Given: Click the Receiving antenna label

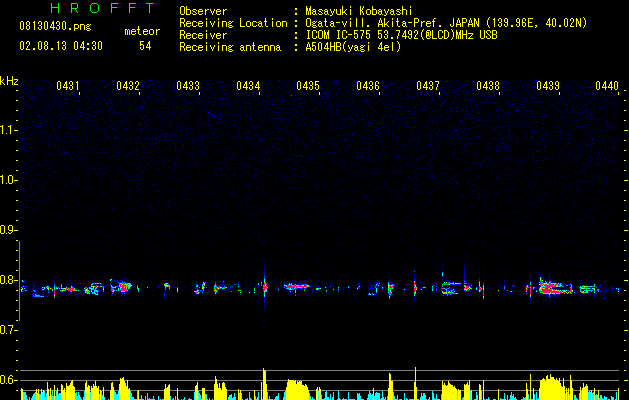Looking at the screenshot, I should [230, 47].
